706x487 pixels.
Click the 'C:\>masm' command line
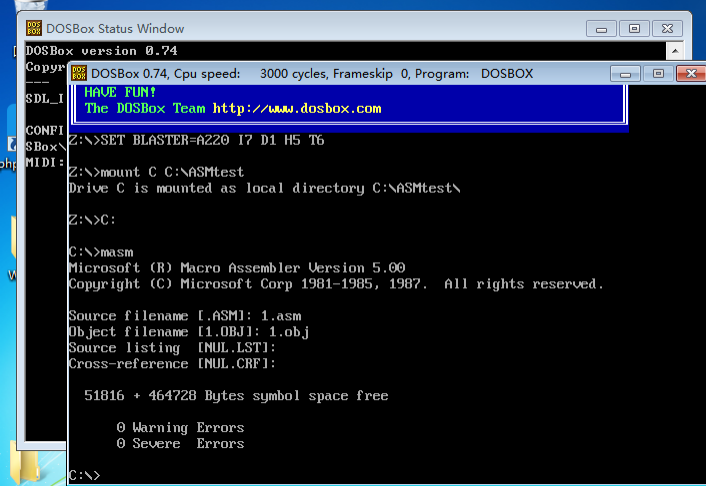(101, 252)
